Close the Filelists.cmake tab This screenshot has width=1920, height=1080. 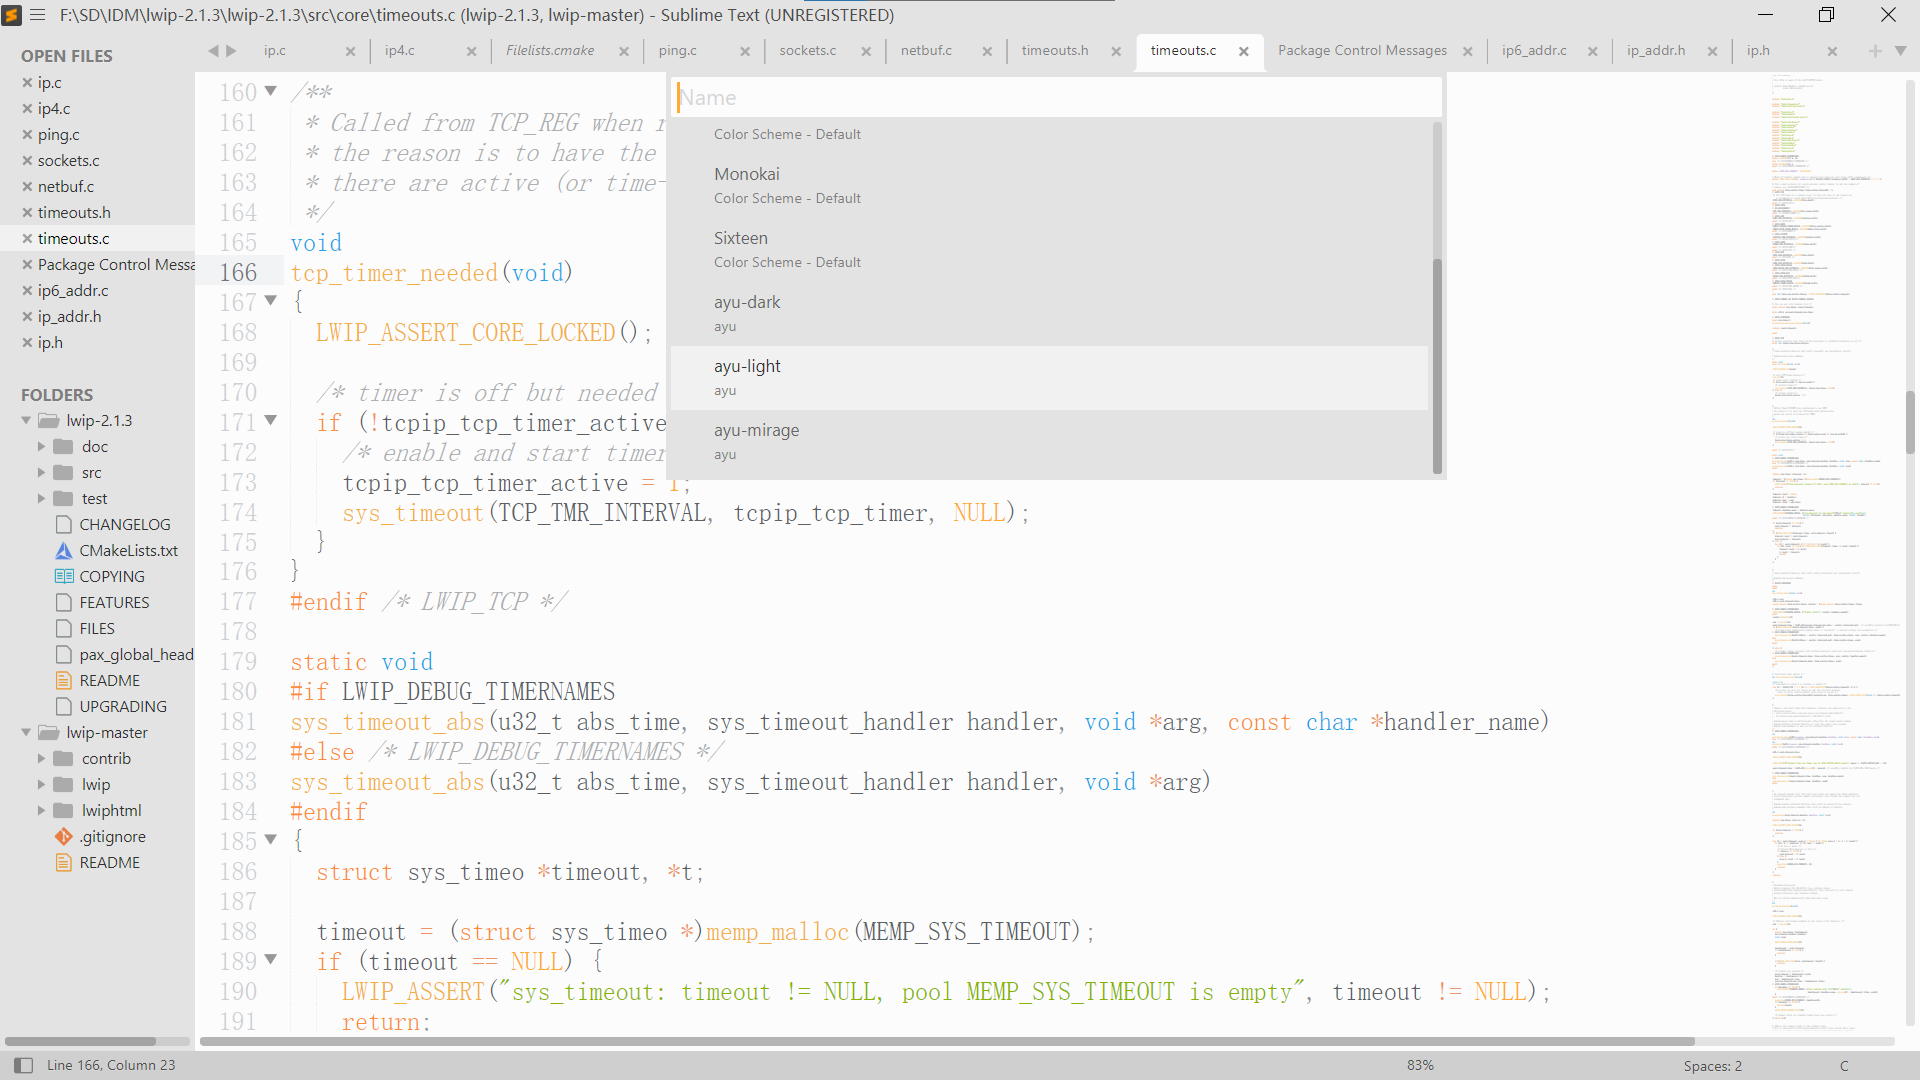(624, 50)
